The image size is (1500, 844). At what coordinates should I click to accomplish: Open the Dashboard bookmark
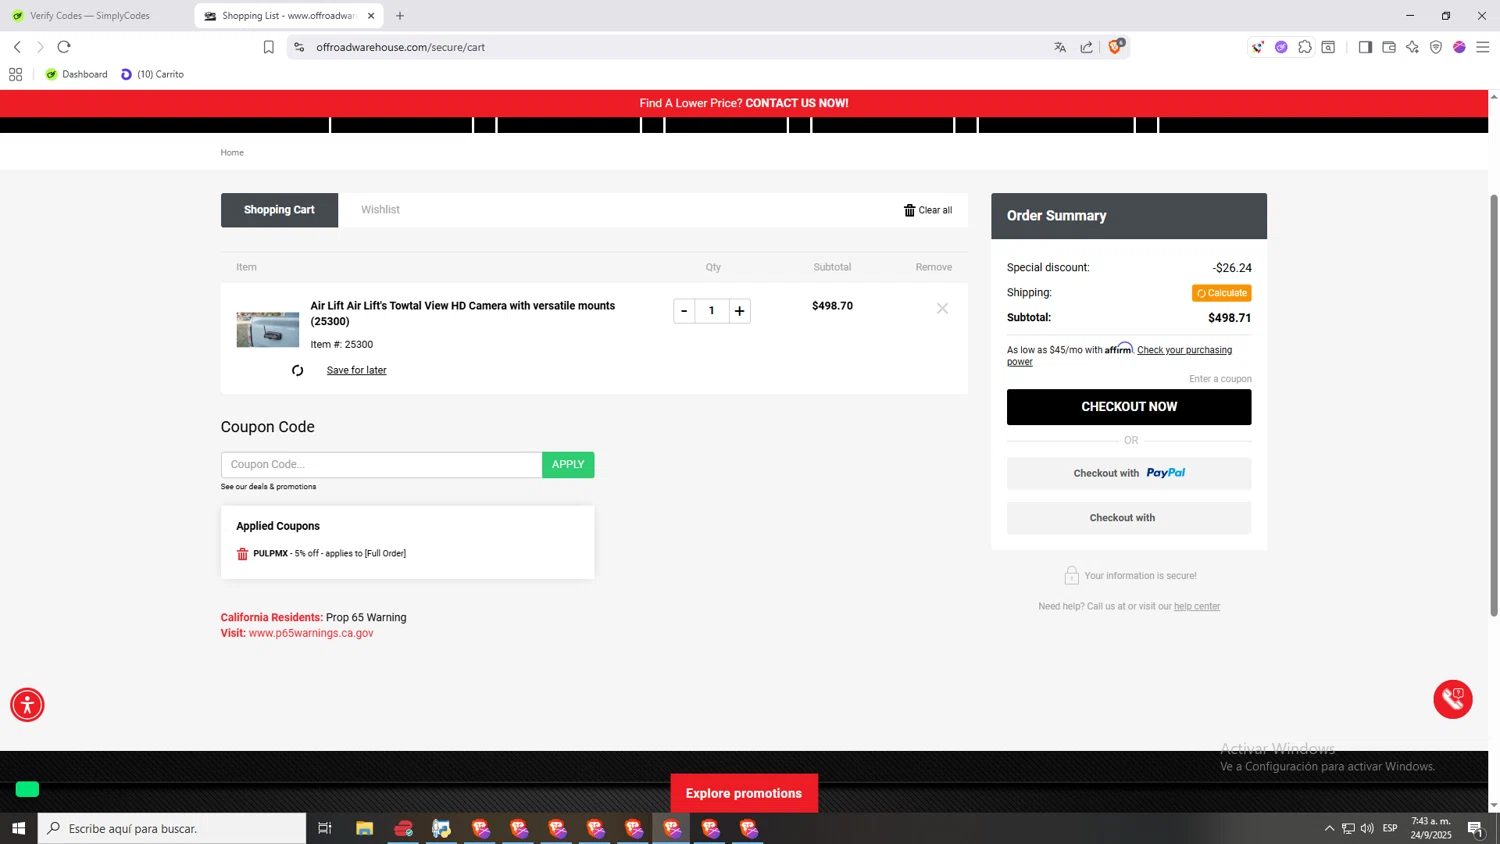point(76,74)
